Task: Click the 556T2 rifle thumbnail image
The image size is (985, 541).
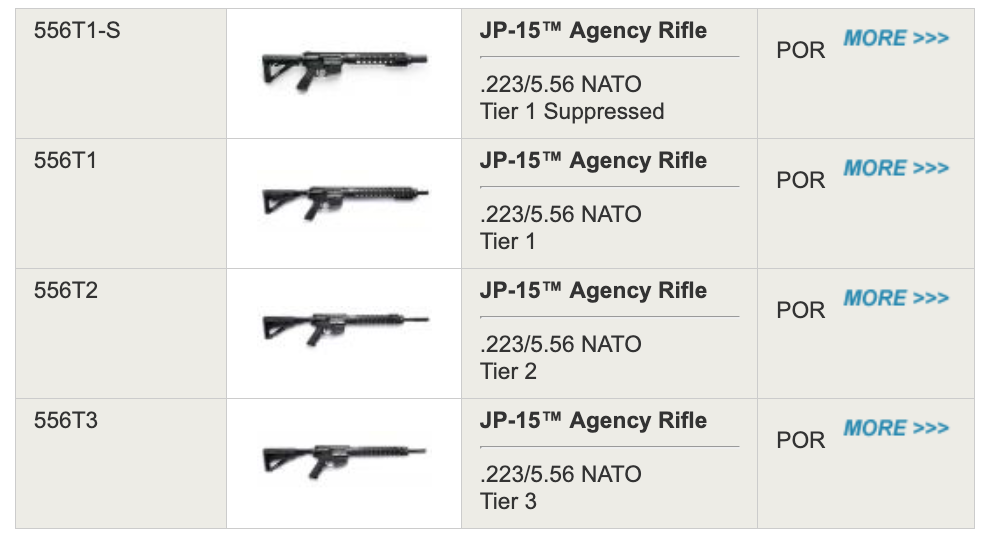Action: (x=345, y=329)
